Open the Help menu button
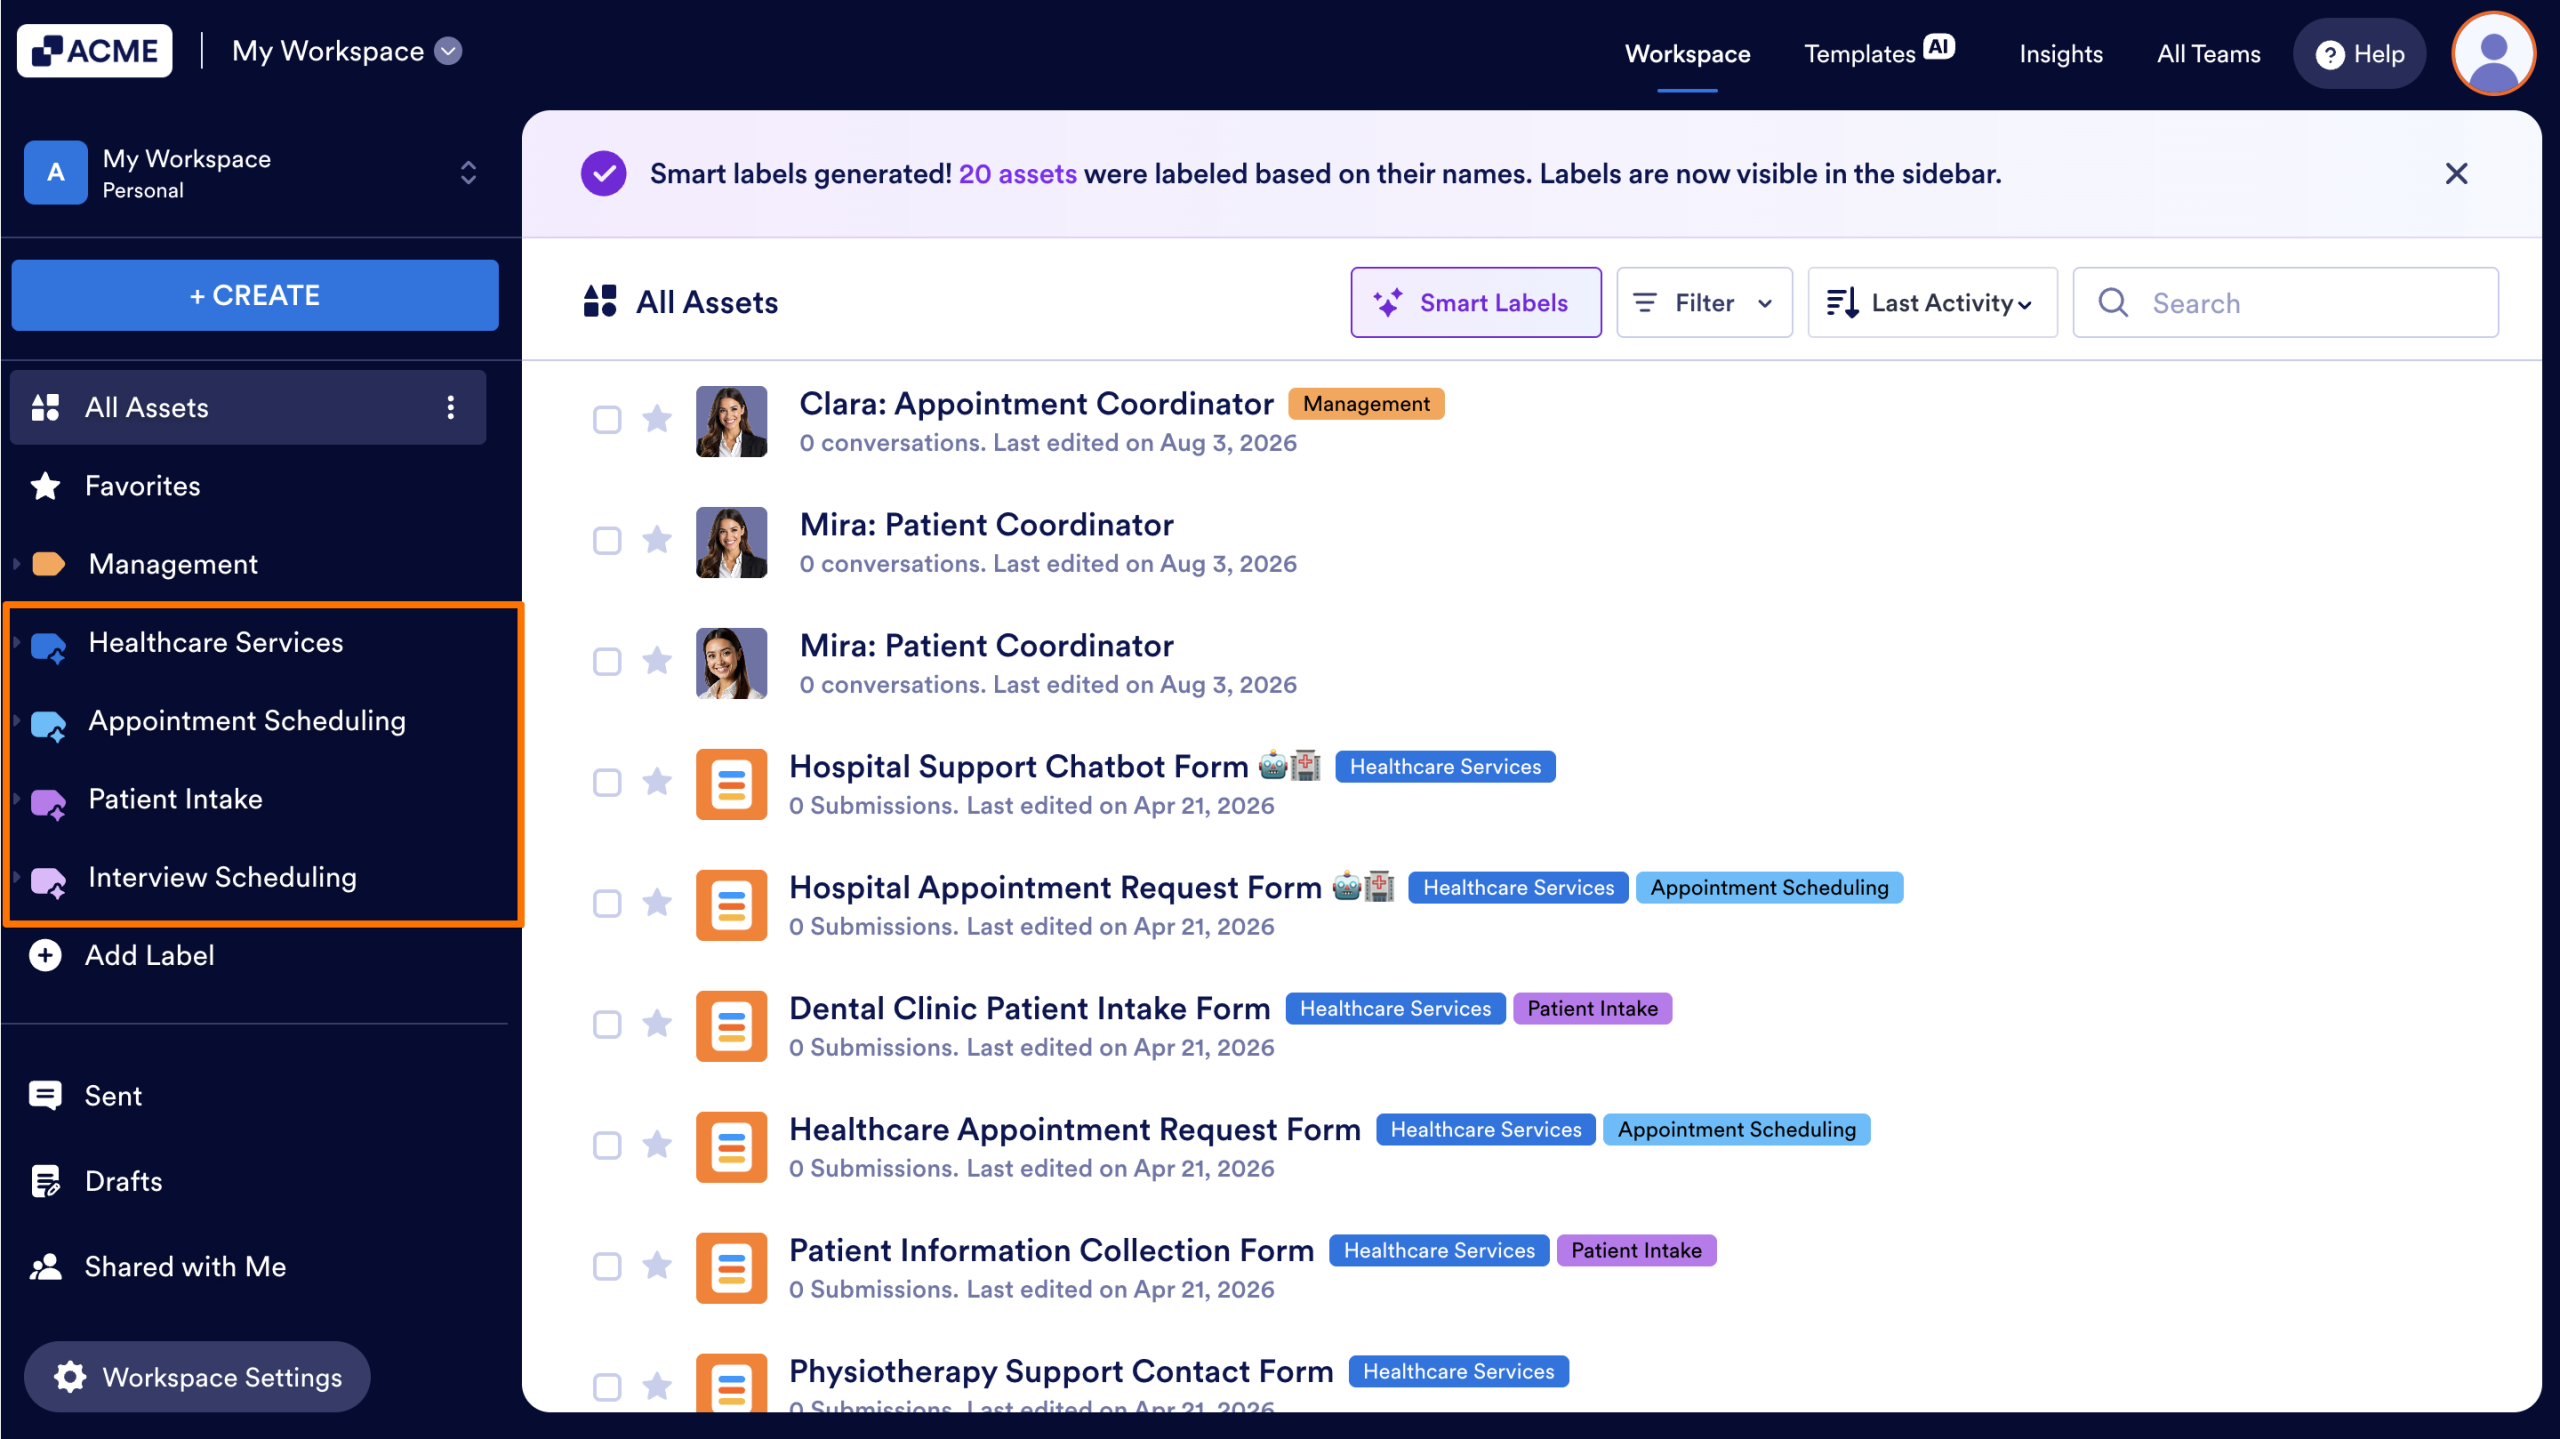The image size is (2560, 1439). pyautogui.click(x=2360, y=54)
